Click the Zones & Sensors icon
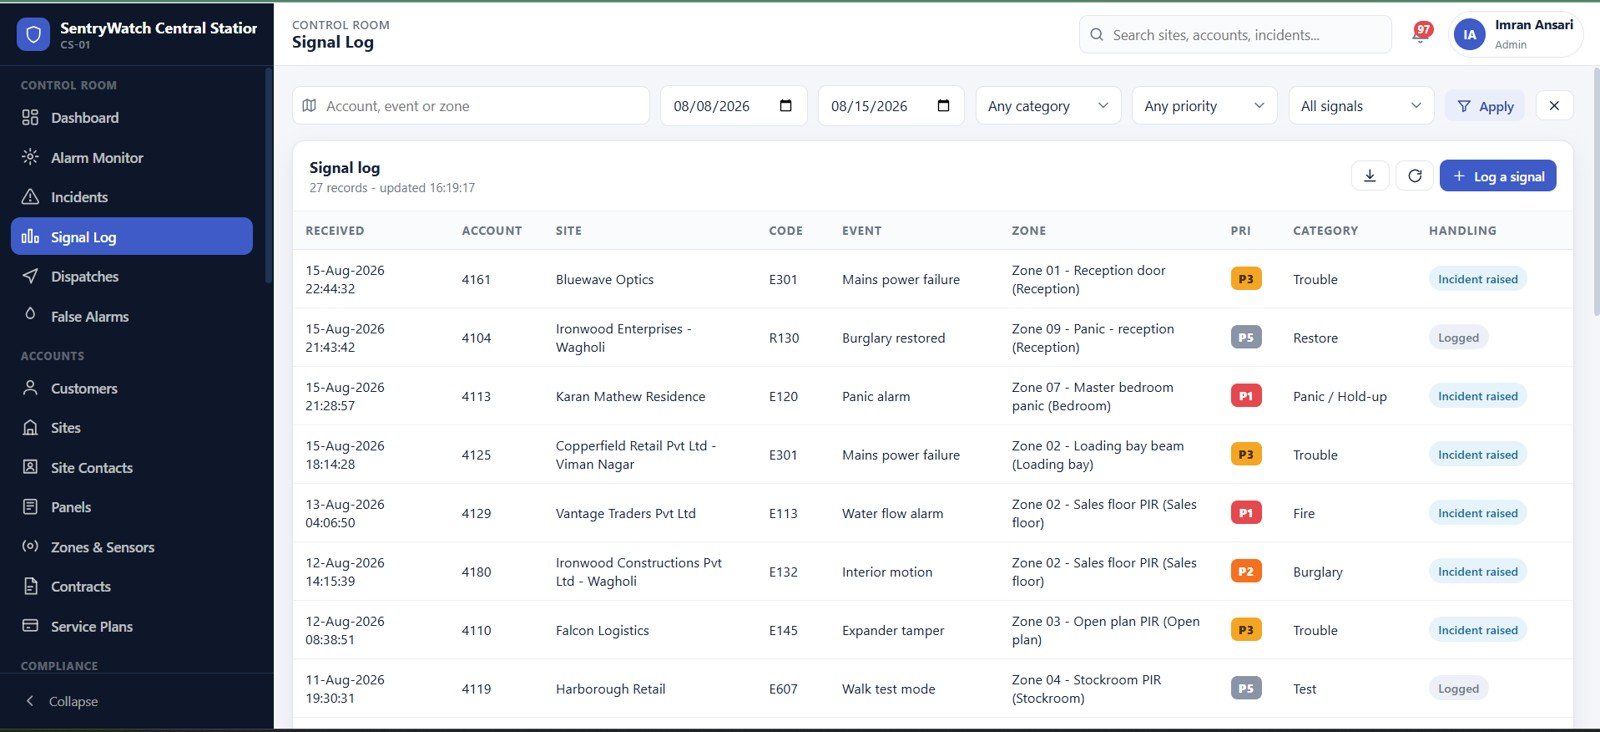The height and width of the screenshot is (732, 1600). [x=30, y=546]
